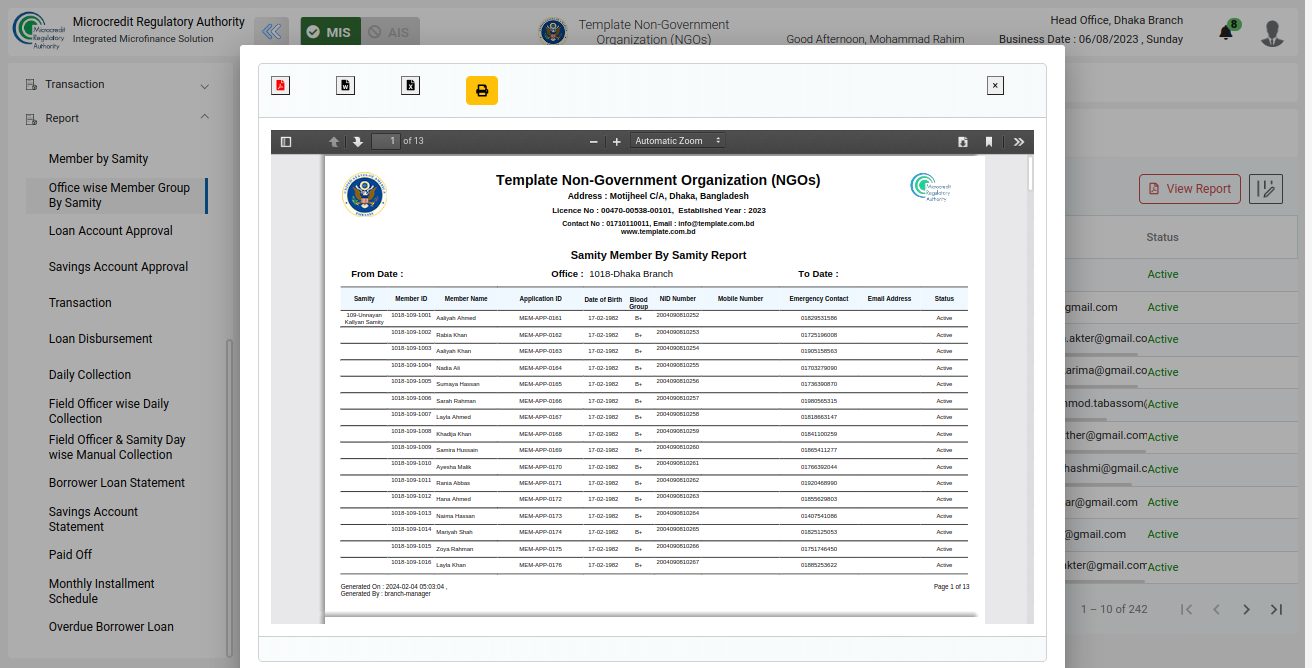Click 1 – 10 of 242 pagination text
Viewport: 1312px width, 668px height.
[1114, 609]
